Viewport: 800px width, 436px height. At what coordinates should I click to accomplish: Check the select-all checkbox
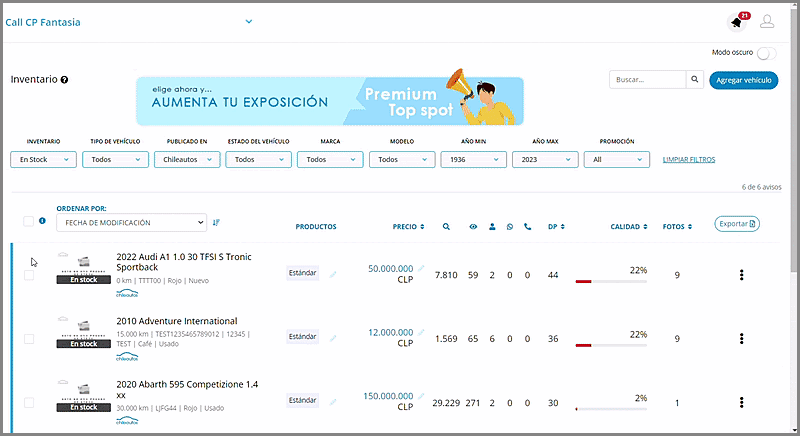tap(28, 221)
